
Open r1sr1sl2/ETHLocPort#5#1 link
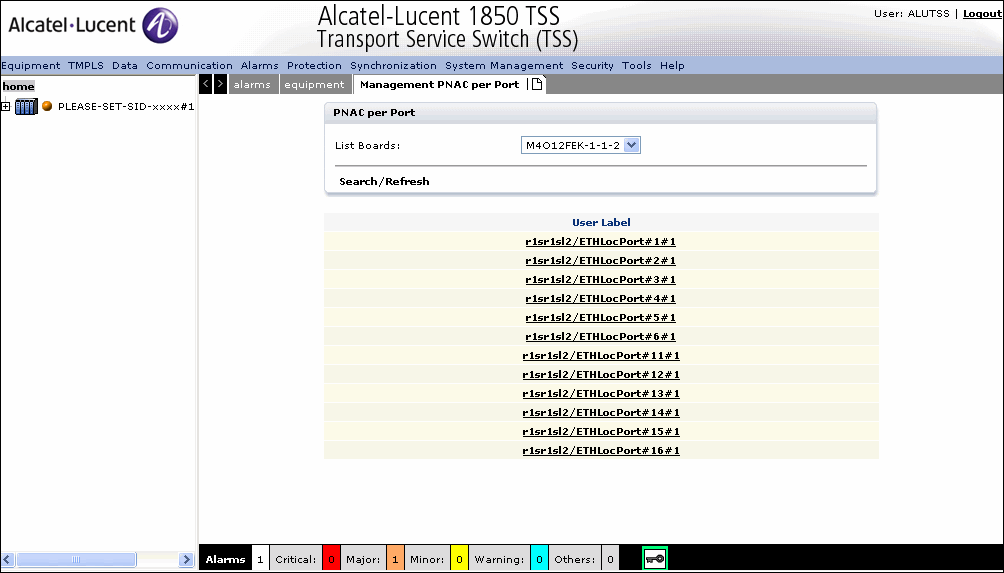point(601,318)
